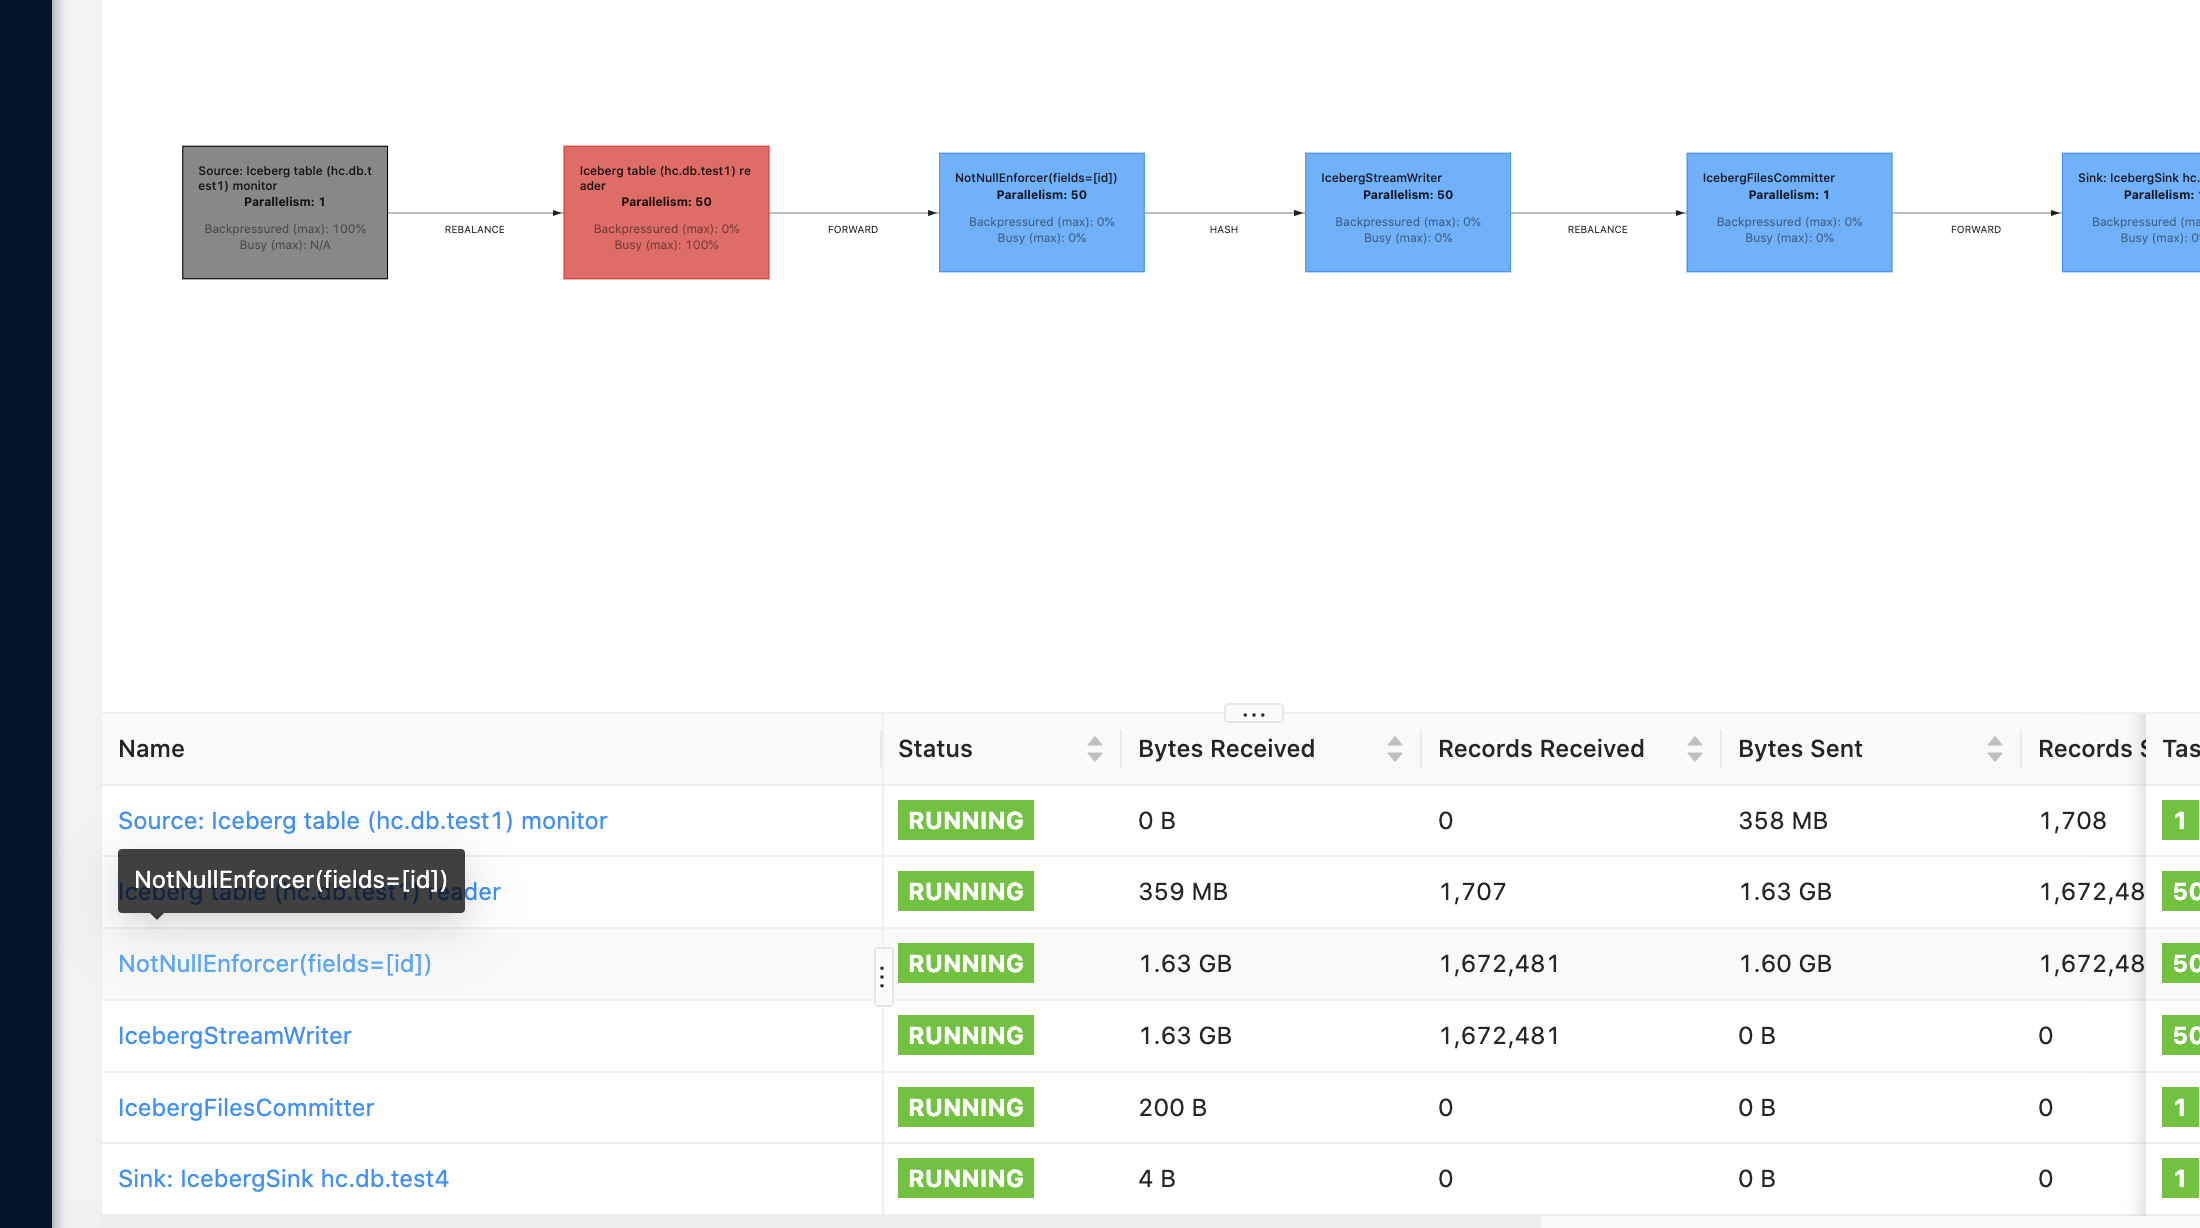Open IcebergFilesCommitter vertex link
This screenshot has height=1228, width=2200.
[x=246, y=1108]
